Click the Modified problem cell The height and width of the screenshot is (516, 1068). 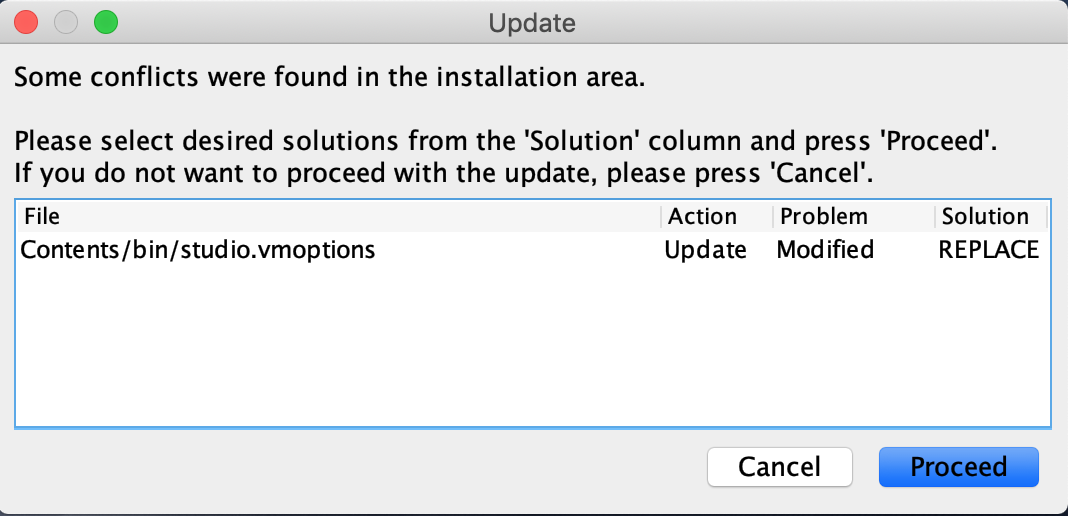pos(825,250)
